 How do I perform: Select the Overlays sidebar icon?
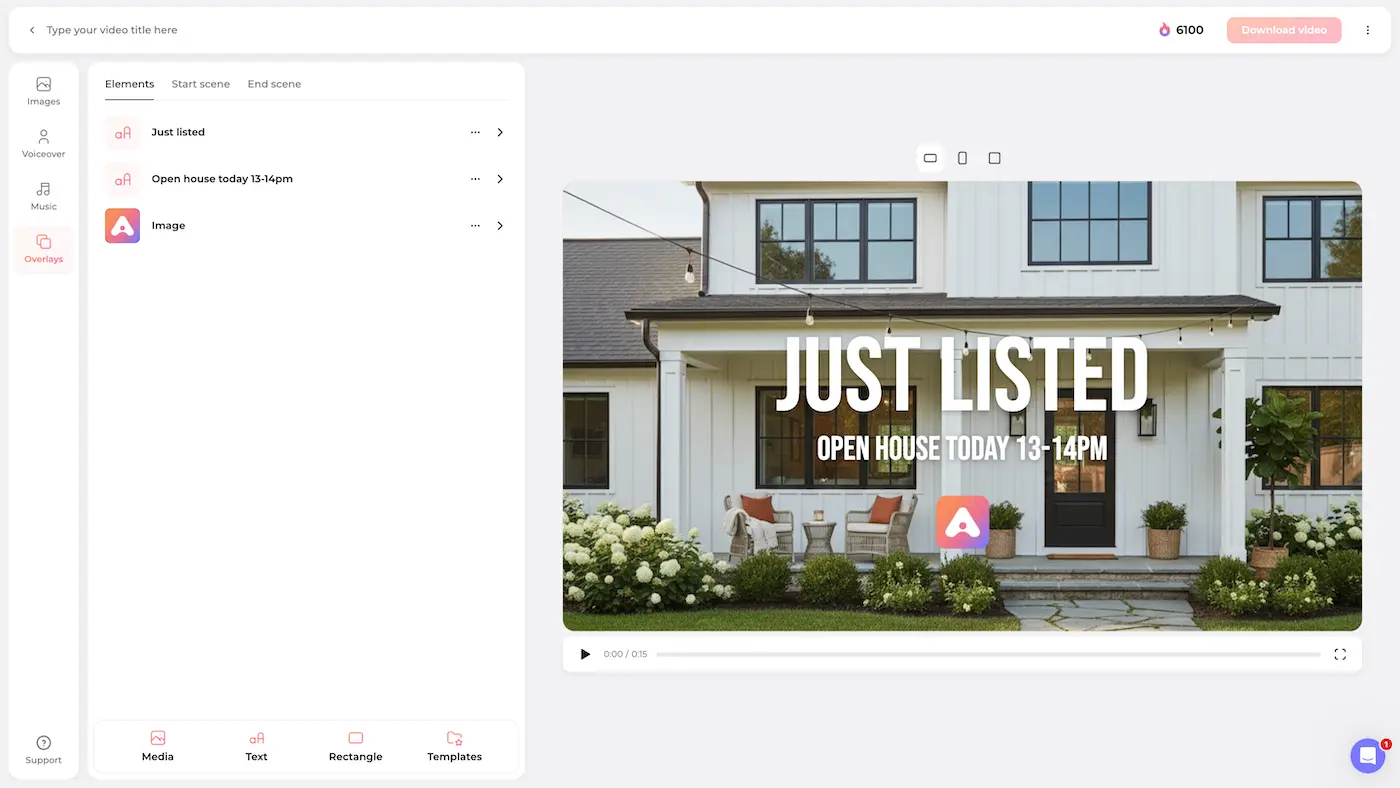pyautogui.click(x=43, y=249)
